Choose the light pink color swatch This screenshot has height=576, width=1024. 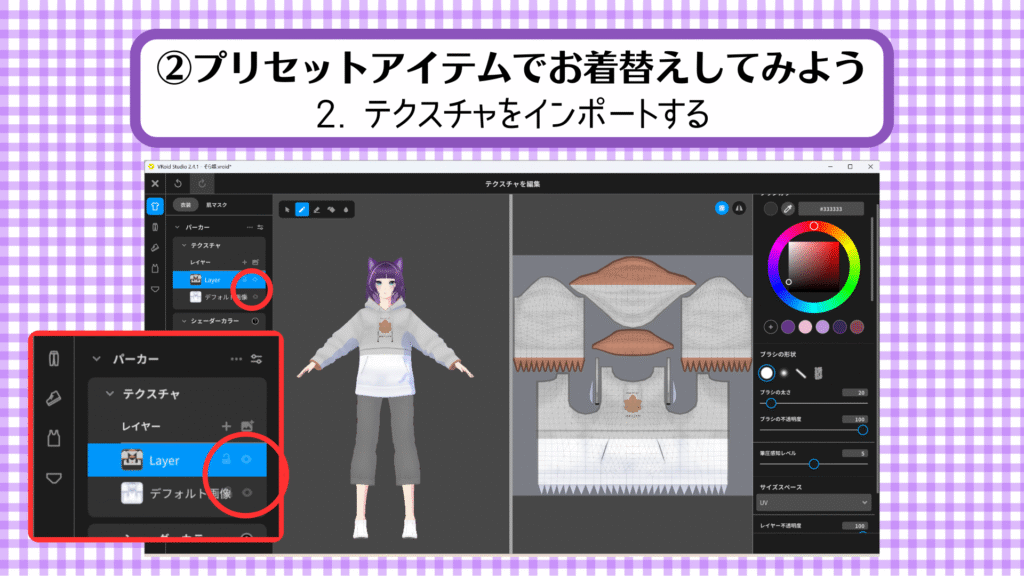point(804,326)
